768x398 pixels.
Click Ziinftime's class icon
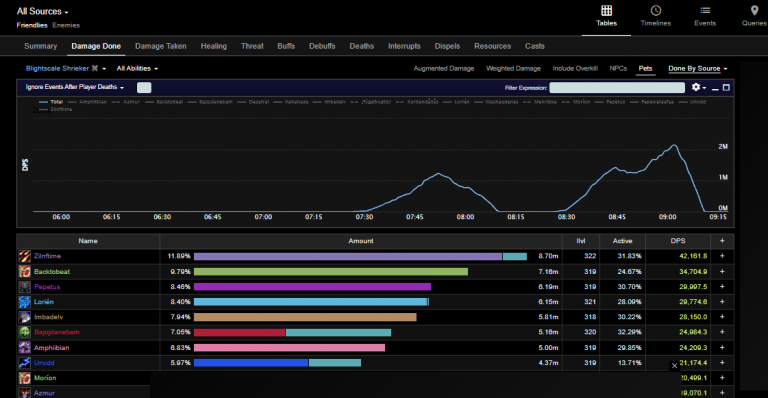click(24, 256)
